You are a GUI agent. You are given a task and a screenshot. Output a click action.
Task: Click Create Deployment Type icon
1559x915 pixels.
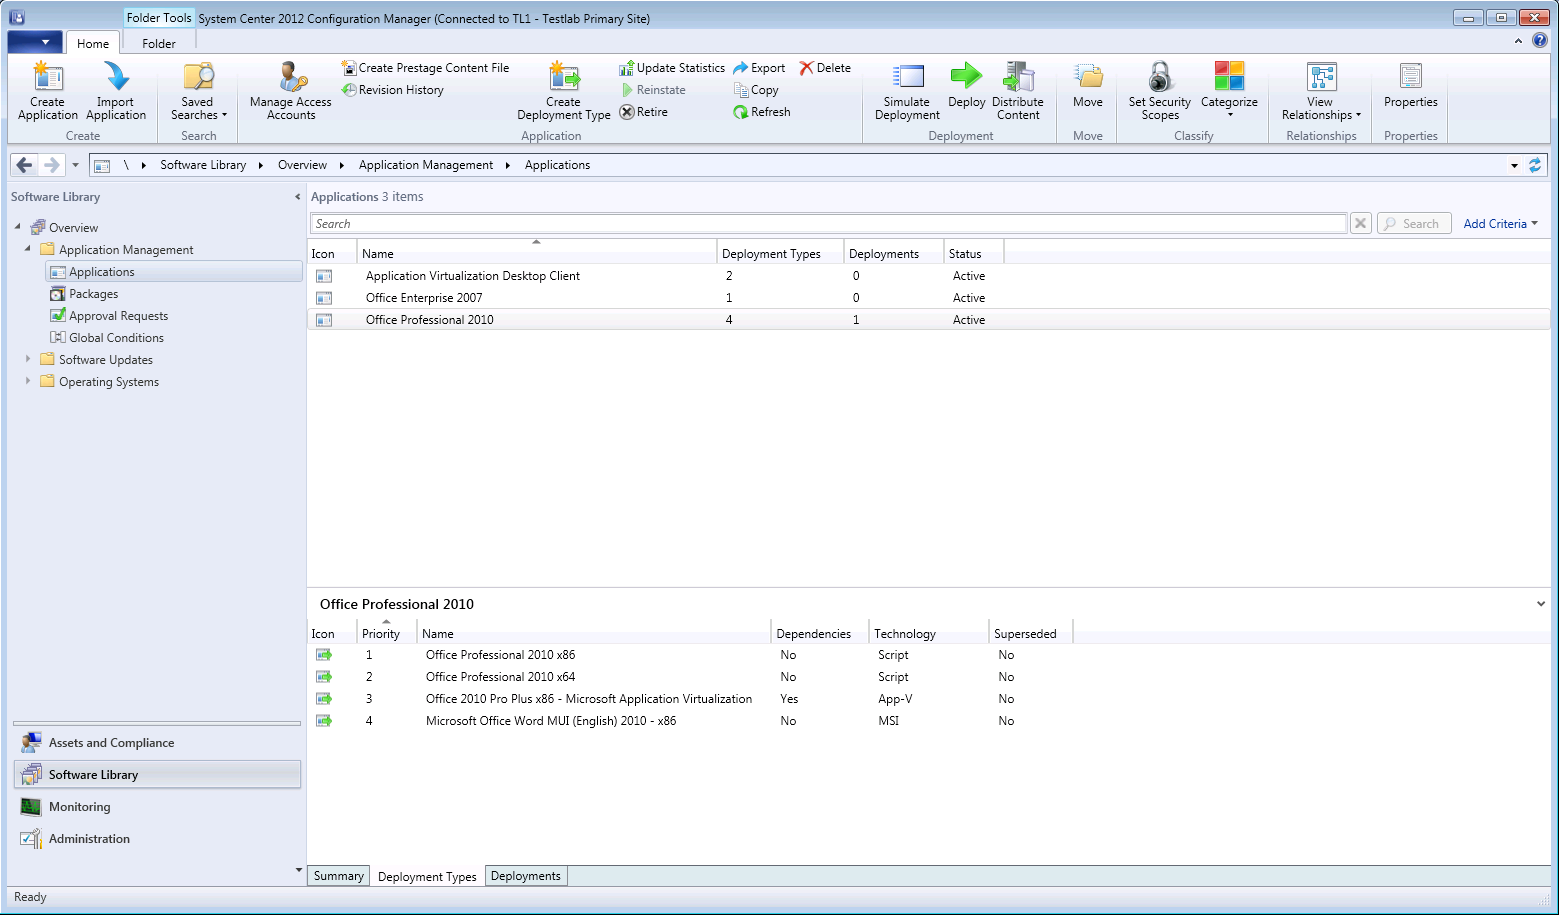click(564, 91)
